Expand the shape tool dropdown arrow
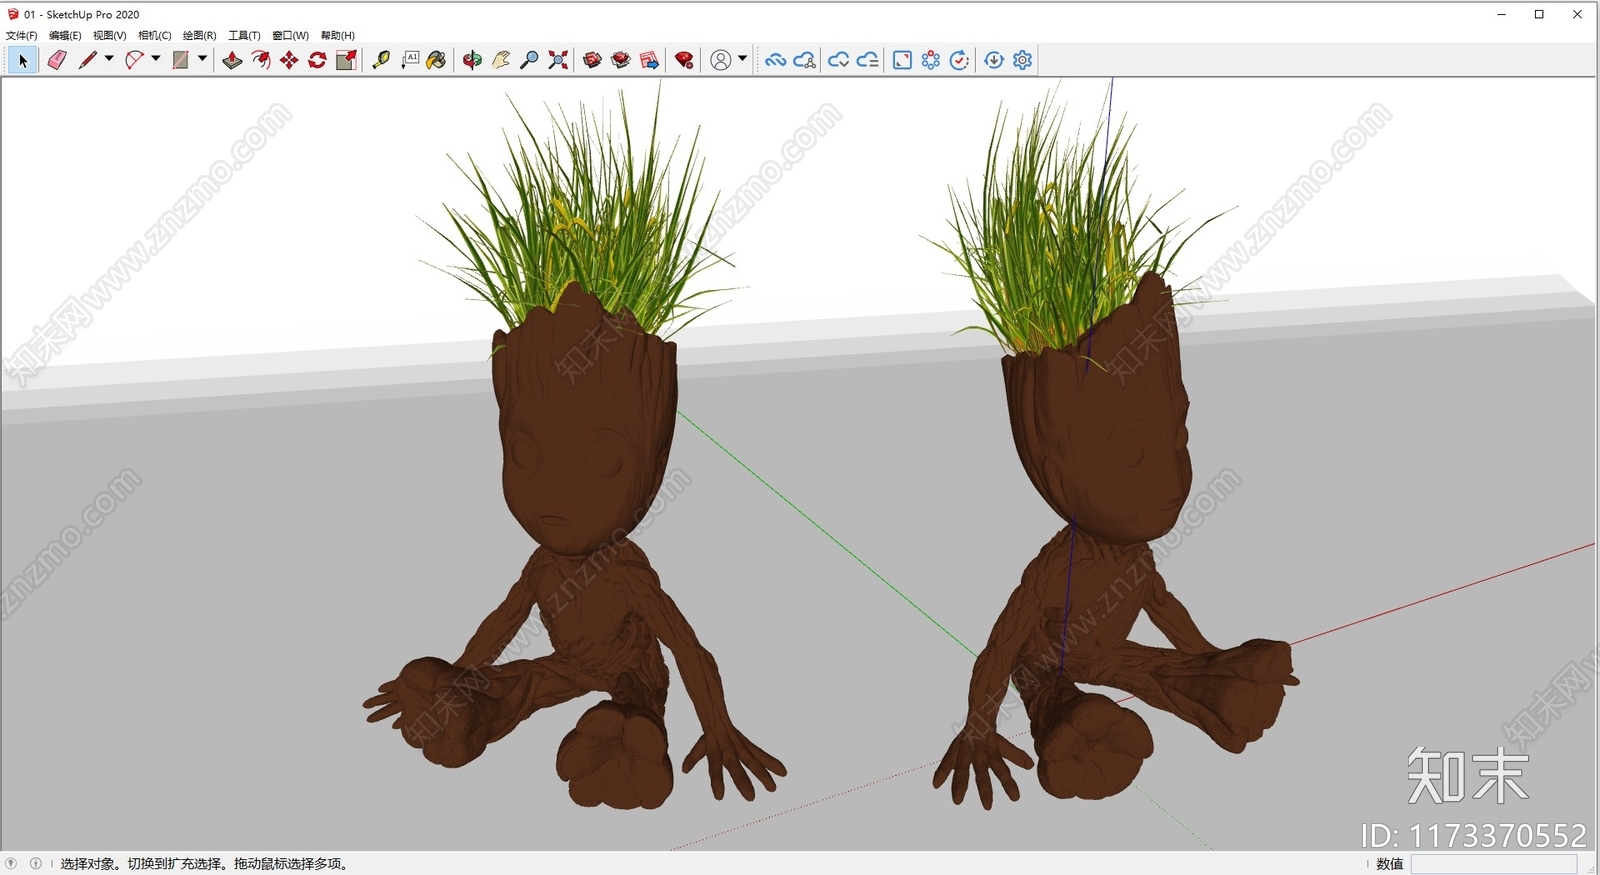 point(202,59)
